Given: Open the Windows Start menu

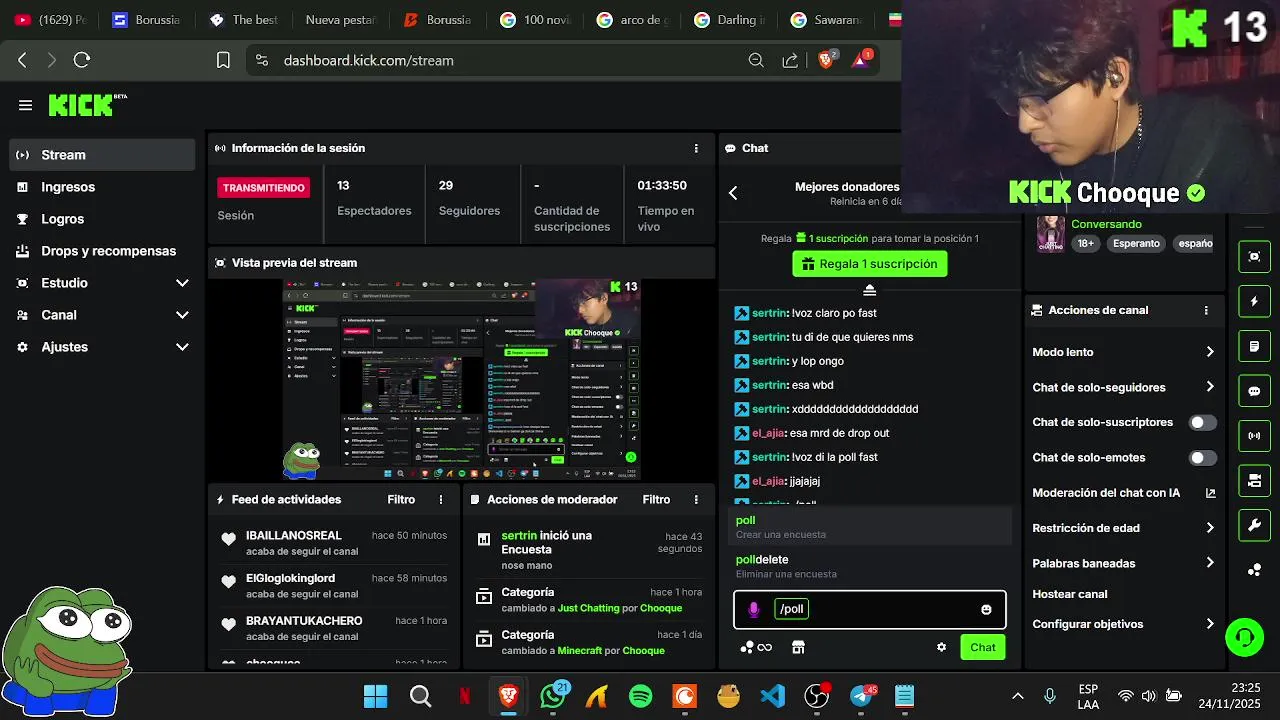Looking at the screenshot, I should coord(375,696).
